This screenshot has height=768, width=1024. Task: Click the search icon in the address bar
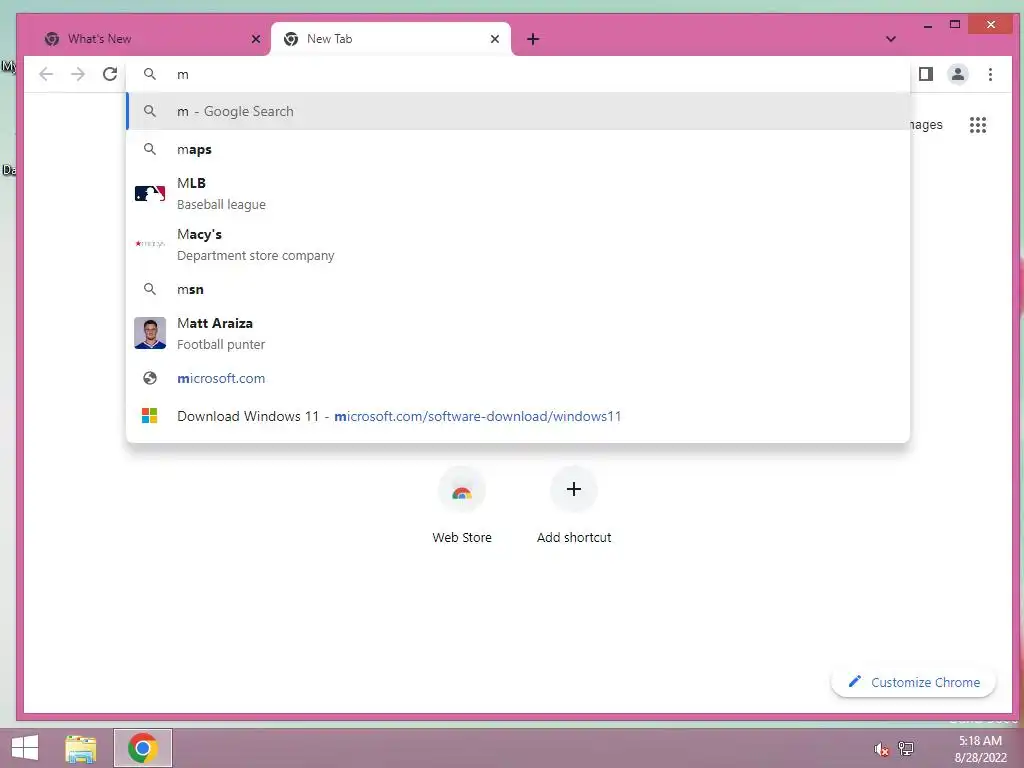click(150, 74)
